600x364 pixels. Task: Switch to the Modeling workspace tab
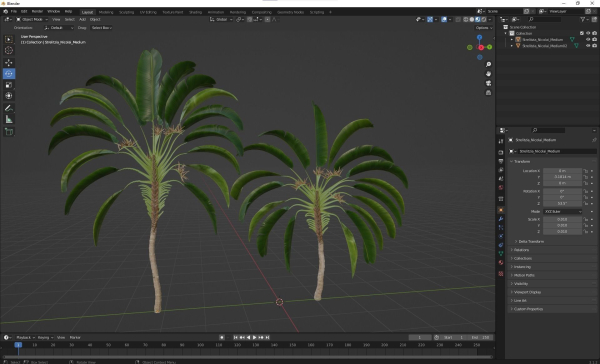(x=106, y=12)
